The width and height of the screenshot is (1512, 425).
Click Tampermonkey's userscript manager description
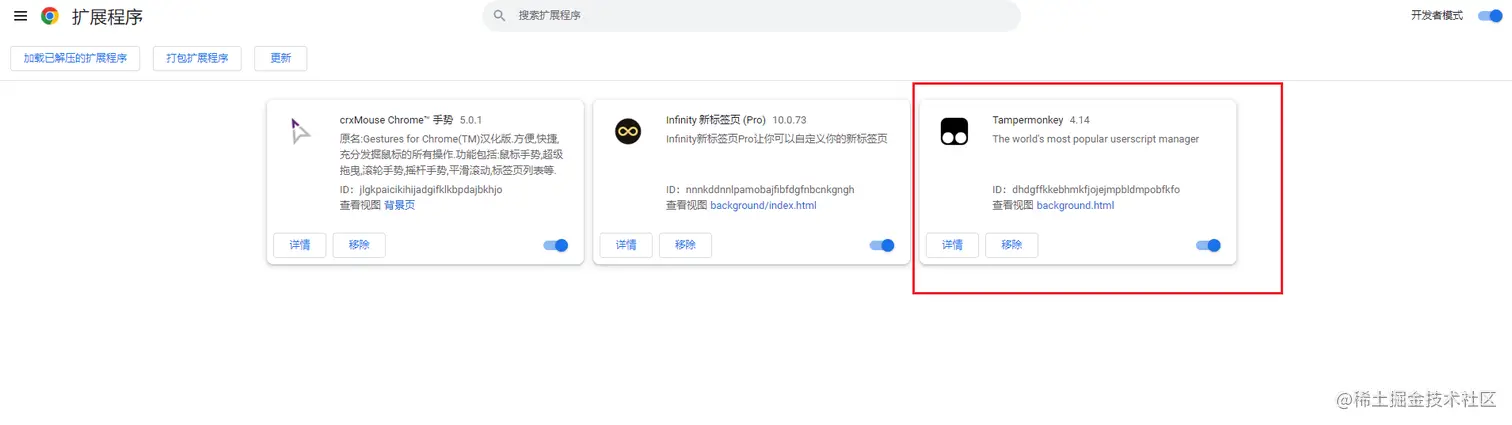1095,139
